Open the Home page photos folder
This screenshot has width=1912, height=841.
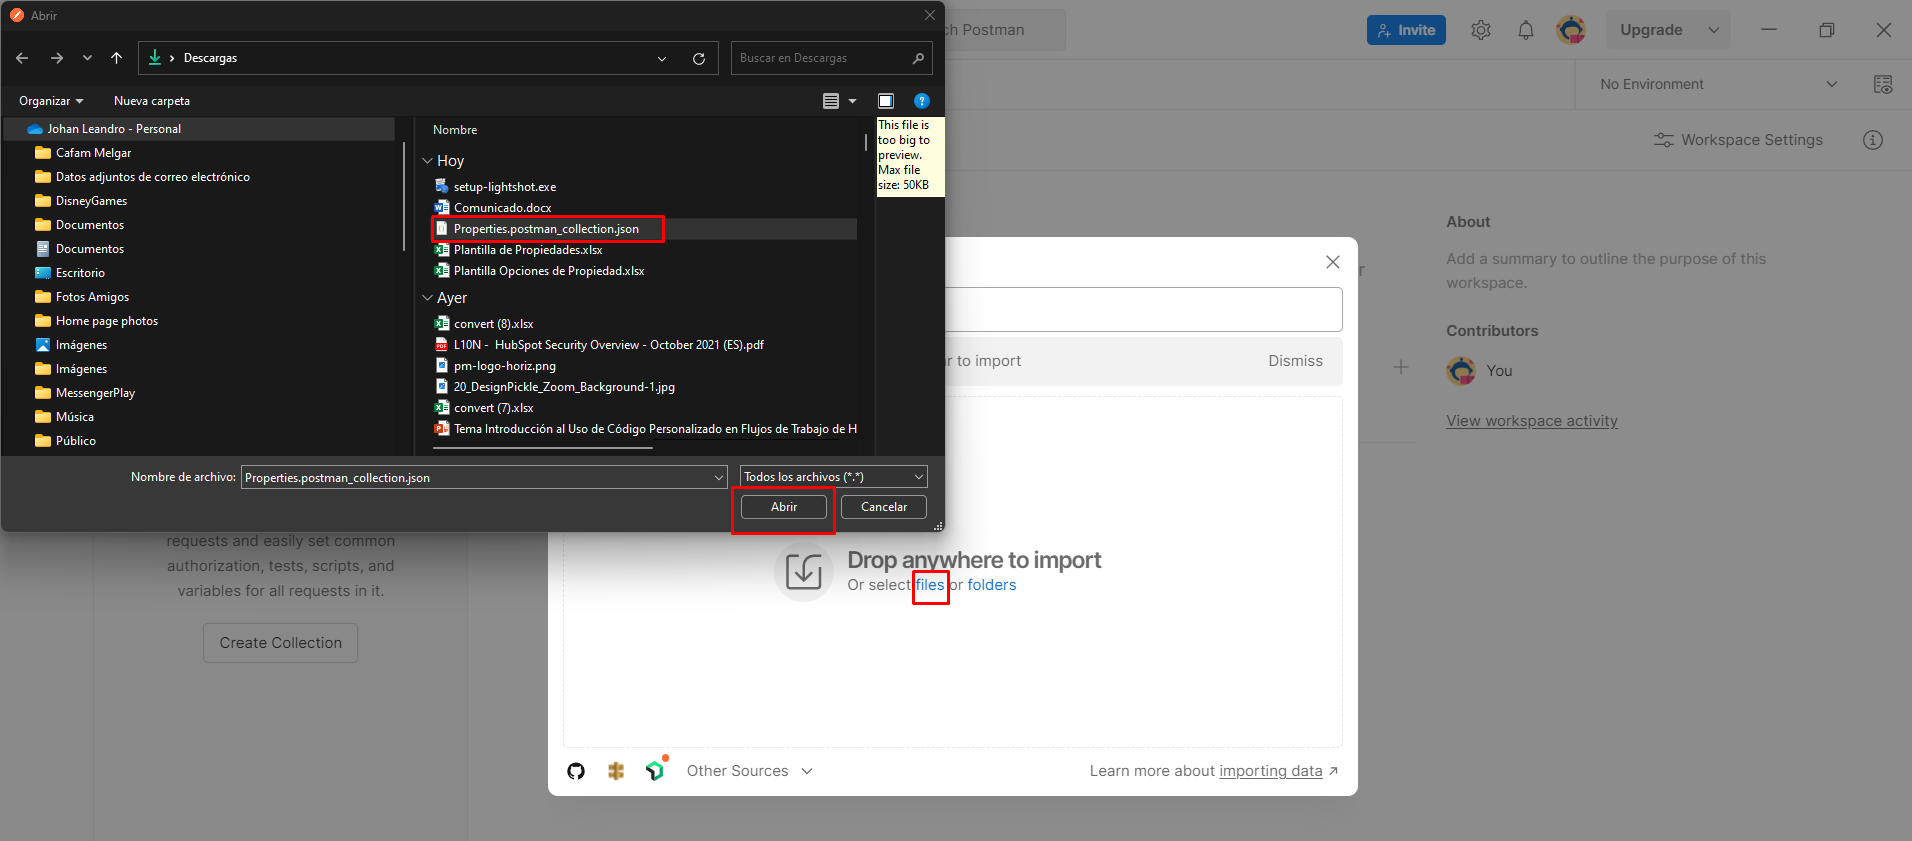(106, 321)
